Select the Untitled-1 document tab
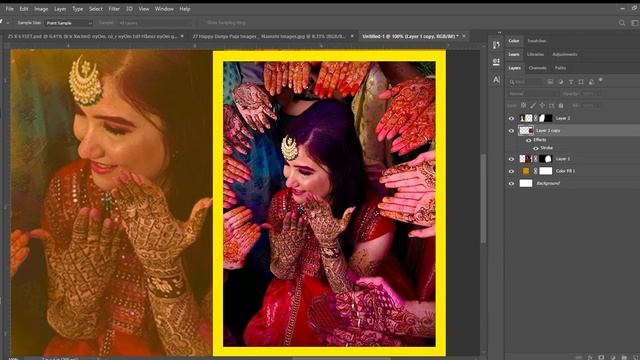This screenshot has height=360, width=640. click(410, 36)
